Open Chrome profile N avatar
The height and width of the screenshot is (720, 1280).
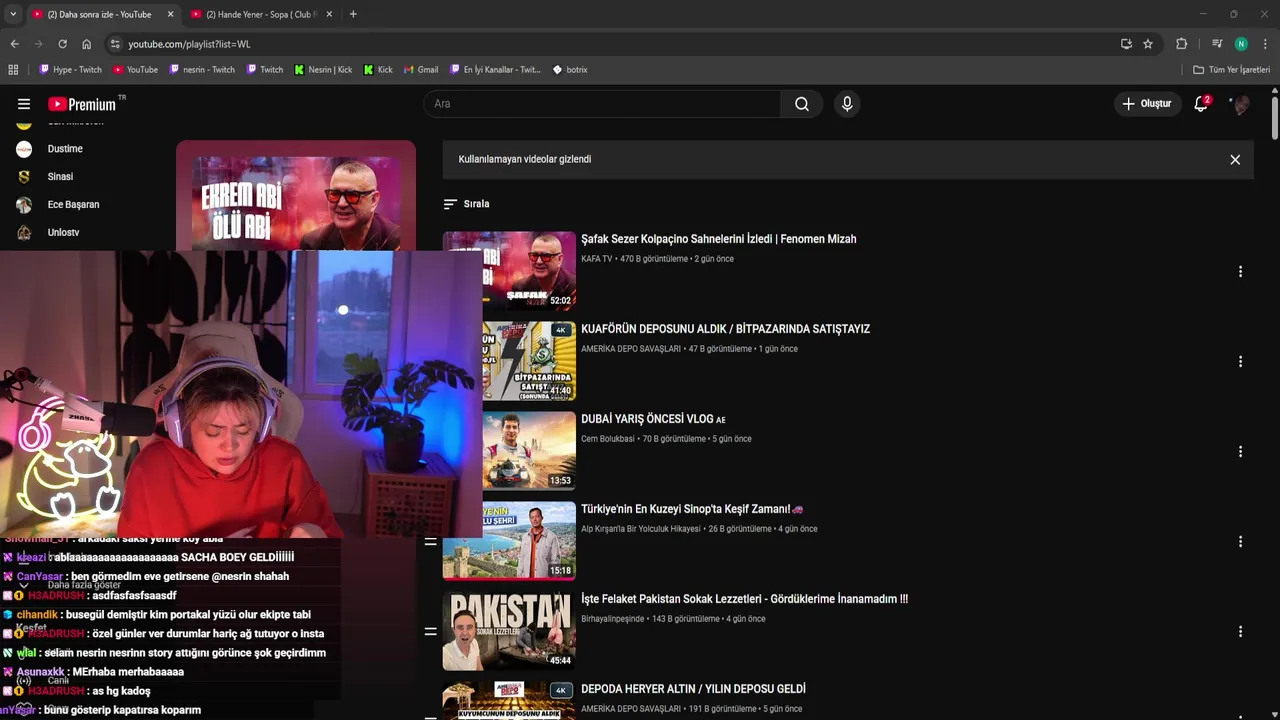point(1241,44)
